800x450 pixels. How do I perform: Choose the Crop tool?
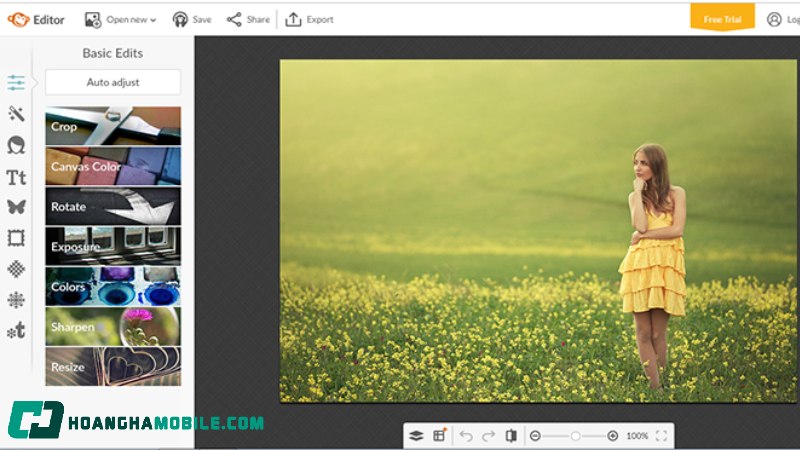113,126
